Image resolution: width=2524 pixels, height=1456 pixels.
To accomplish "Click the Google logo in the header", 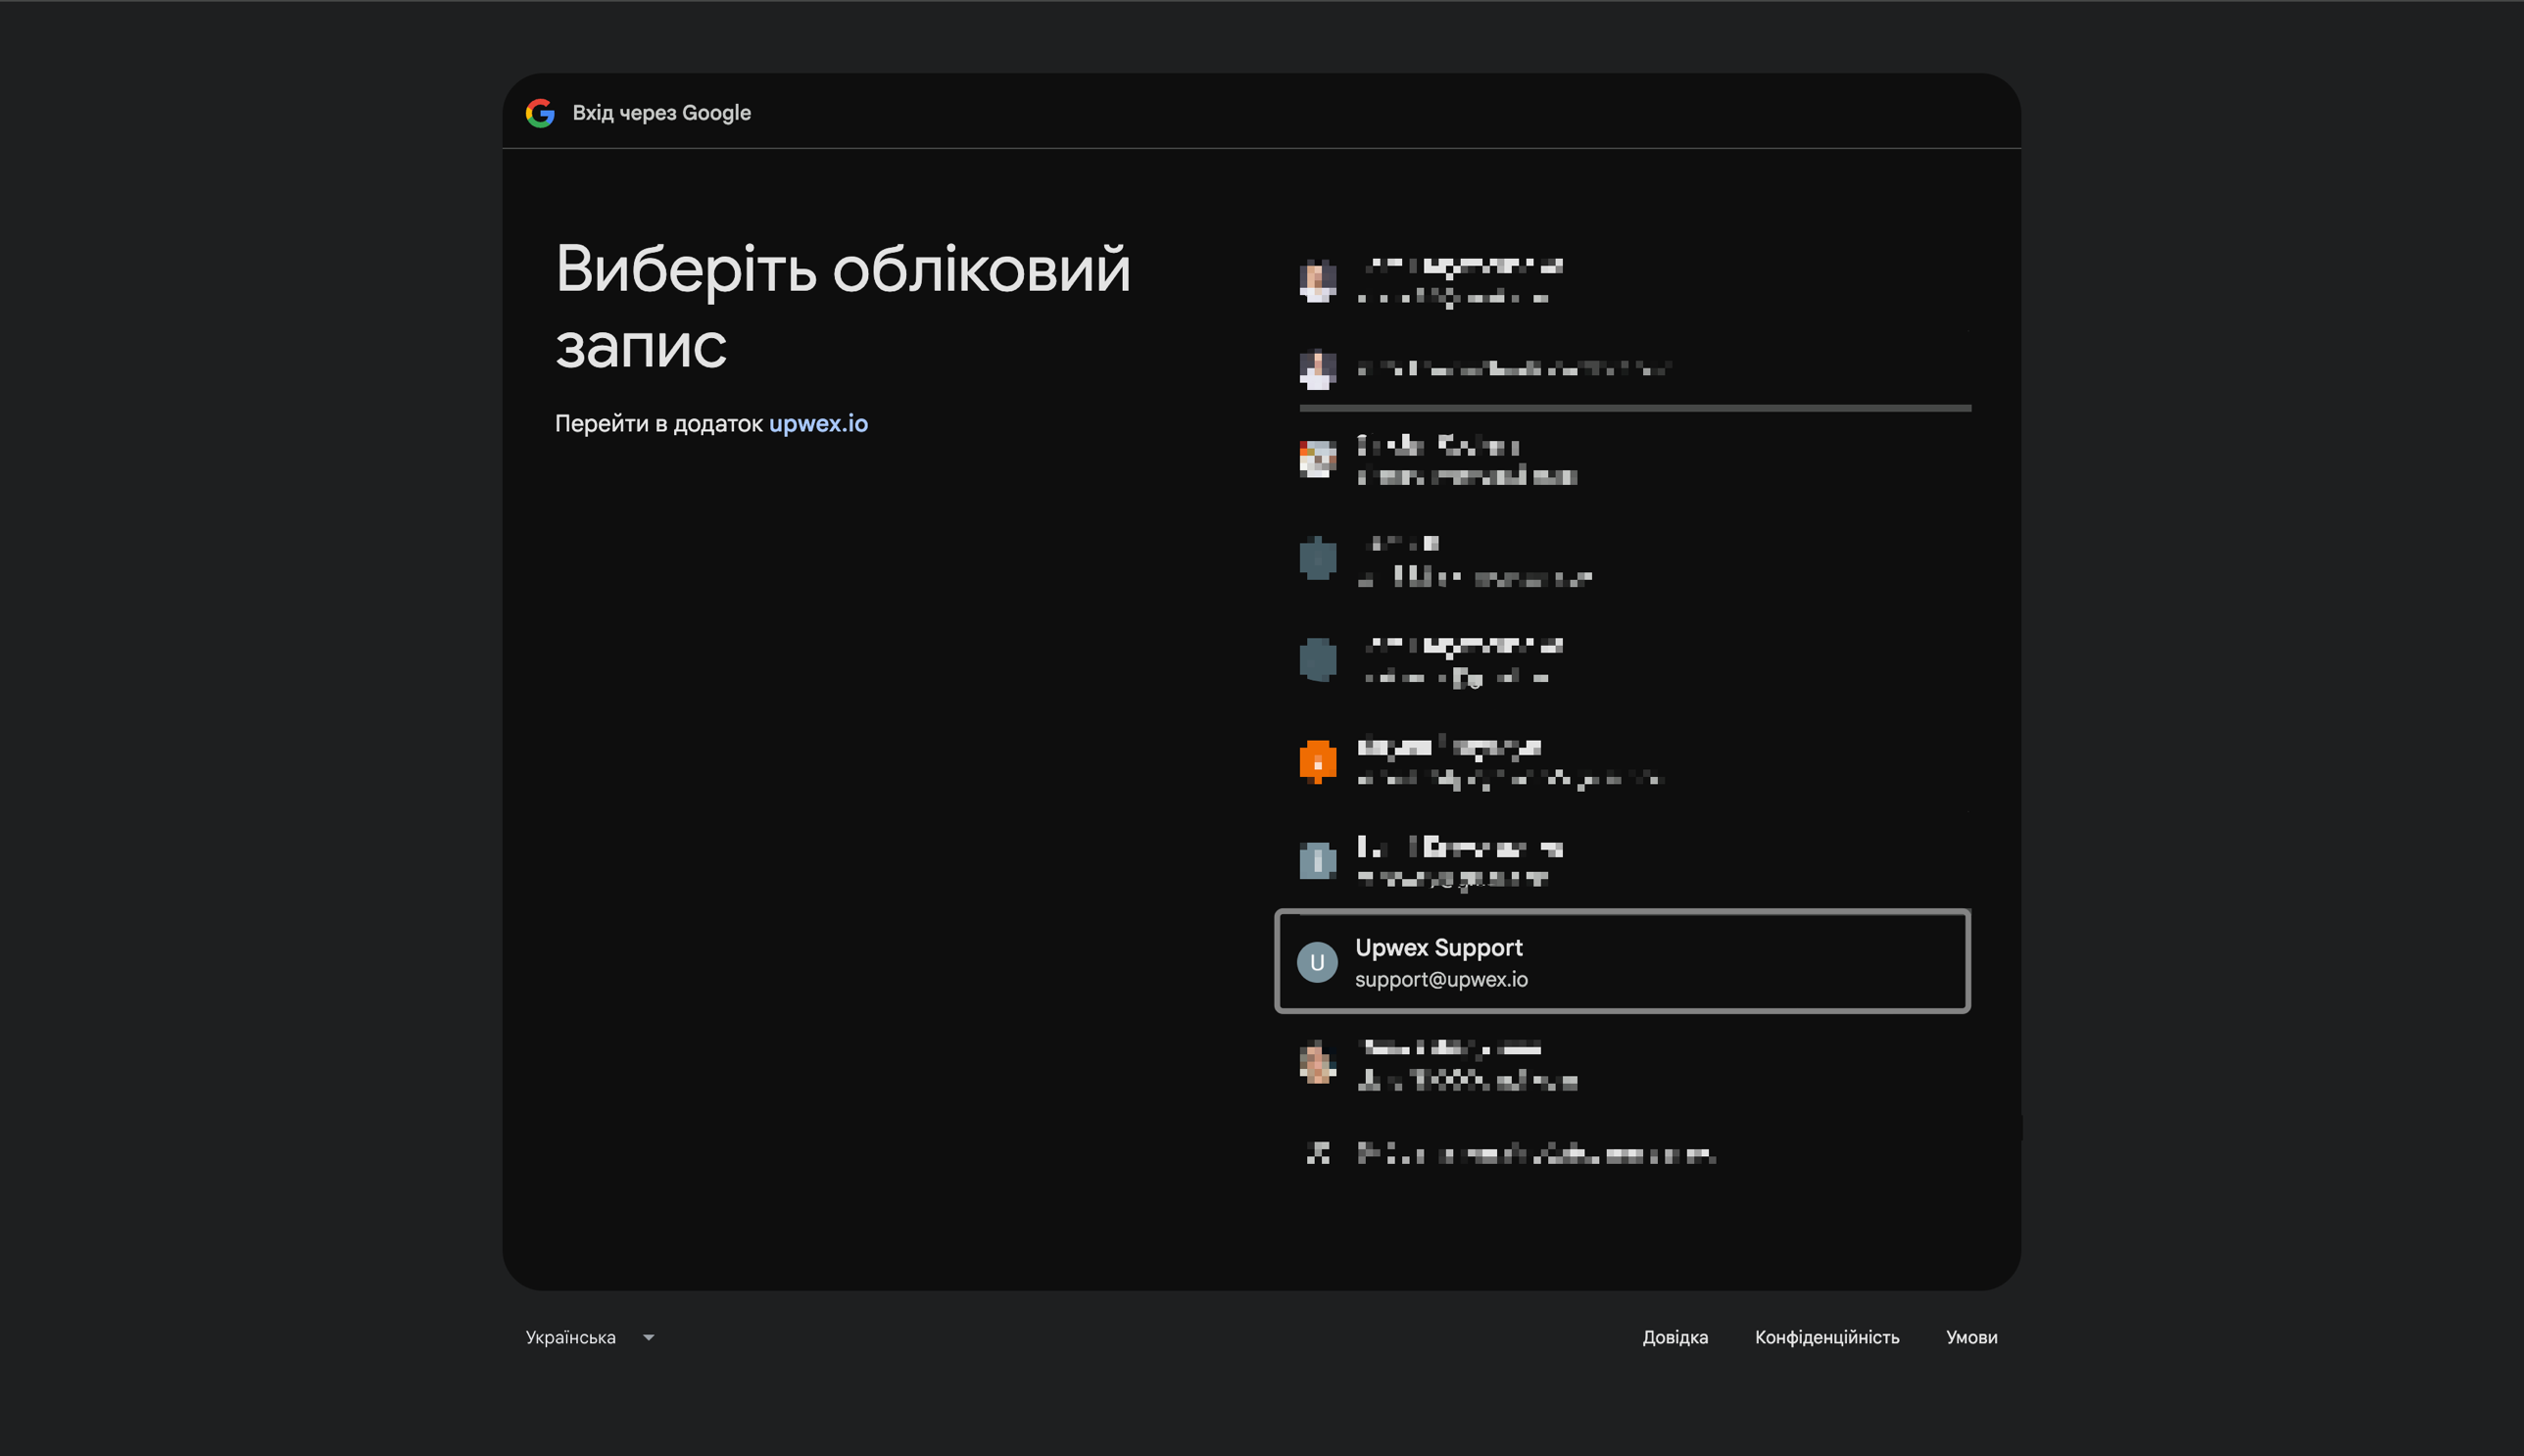I will 540,113.
